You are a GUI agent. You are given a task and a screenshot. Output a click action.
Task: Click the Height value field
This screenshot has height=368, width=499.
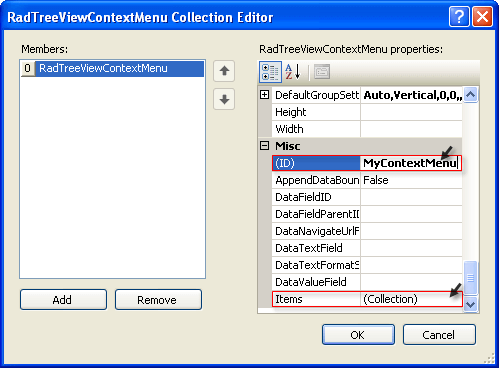coord(411,112)
